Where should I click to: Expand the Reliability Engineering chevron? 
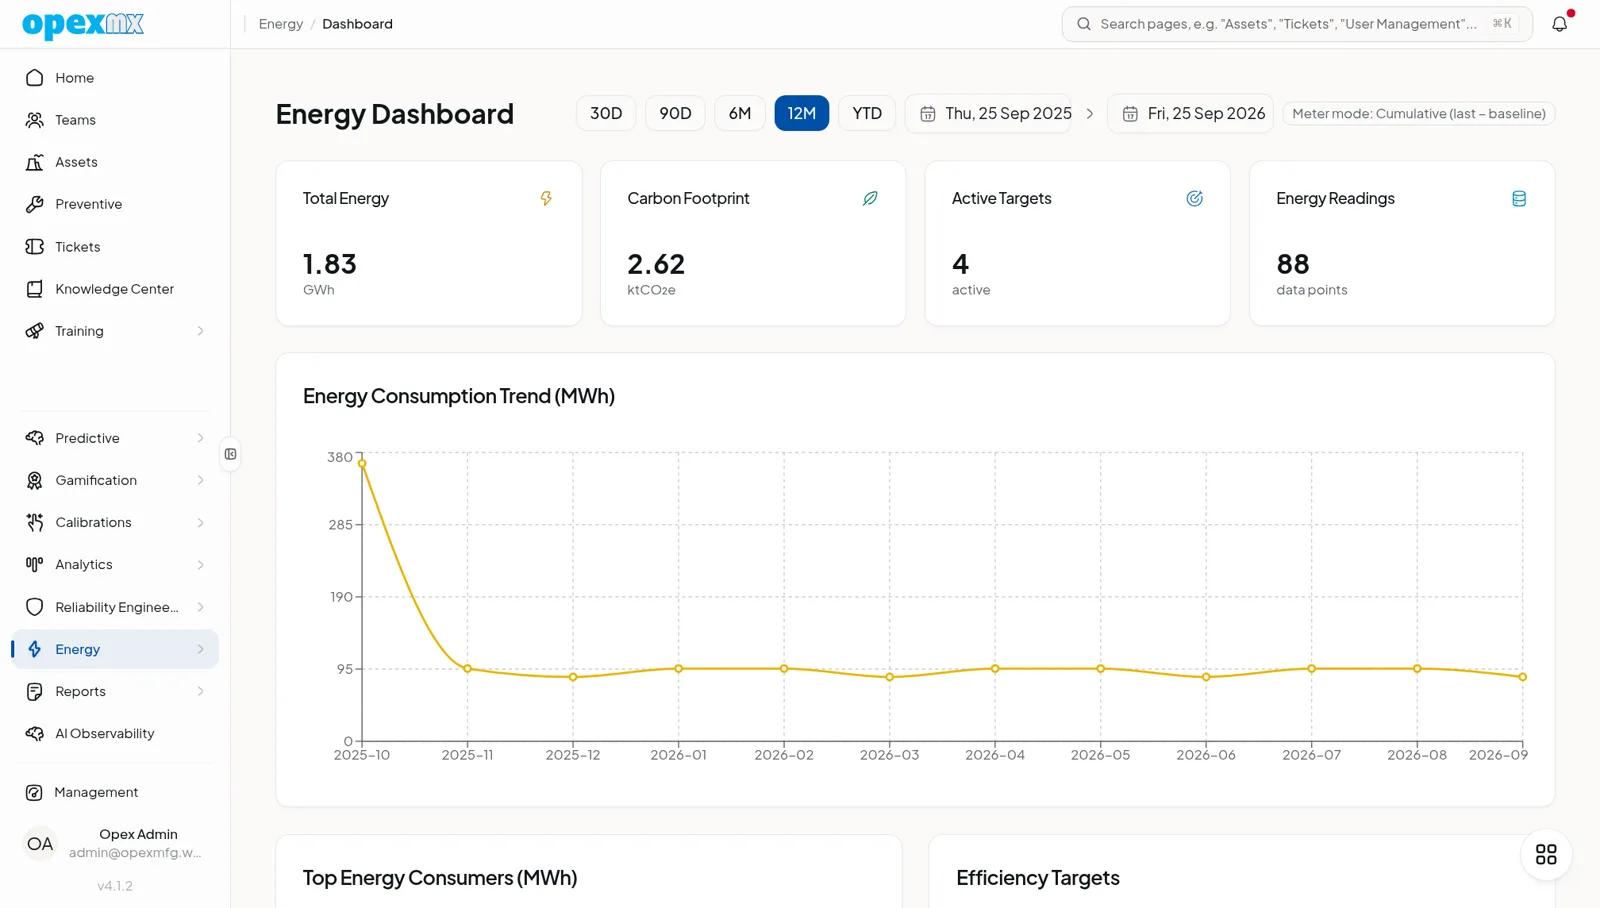click(200, 607)
